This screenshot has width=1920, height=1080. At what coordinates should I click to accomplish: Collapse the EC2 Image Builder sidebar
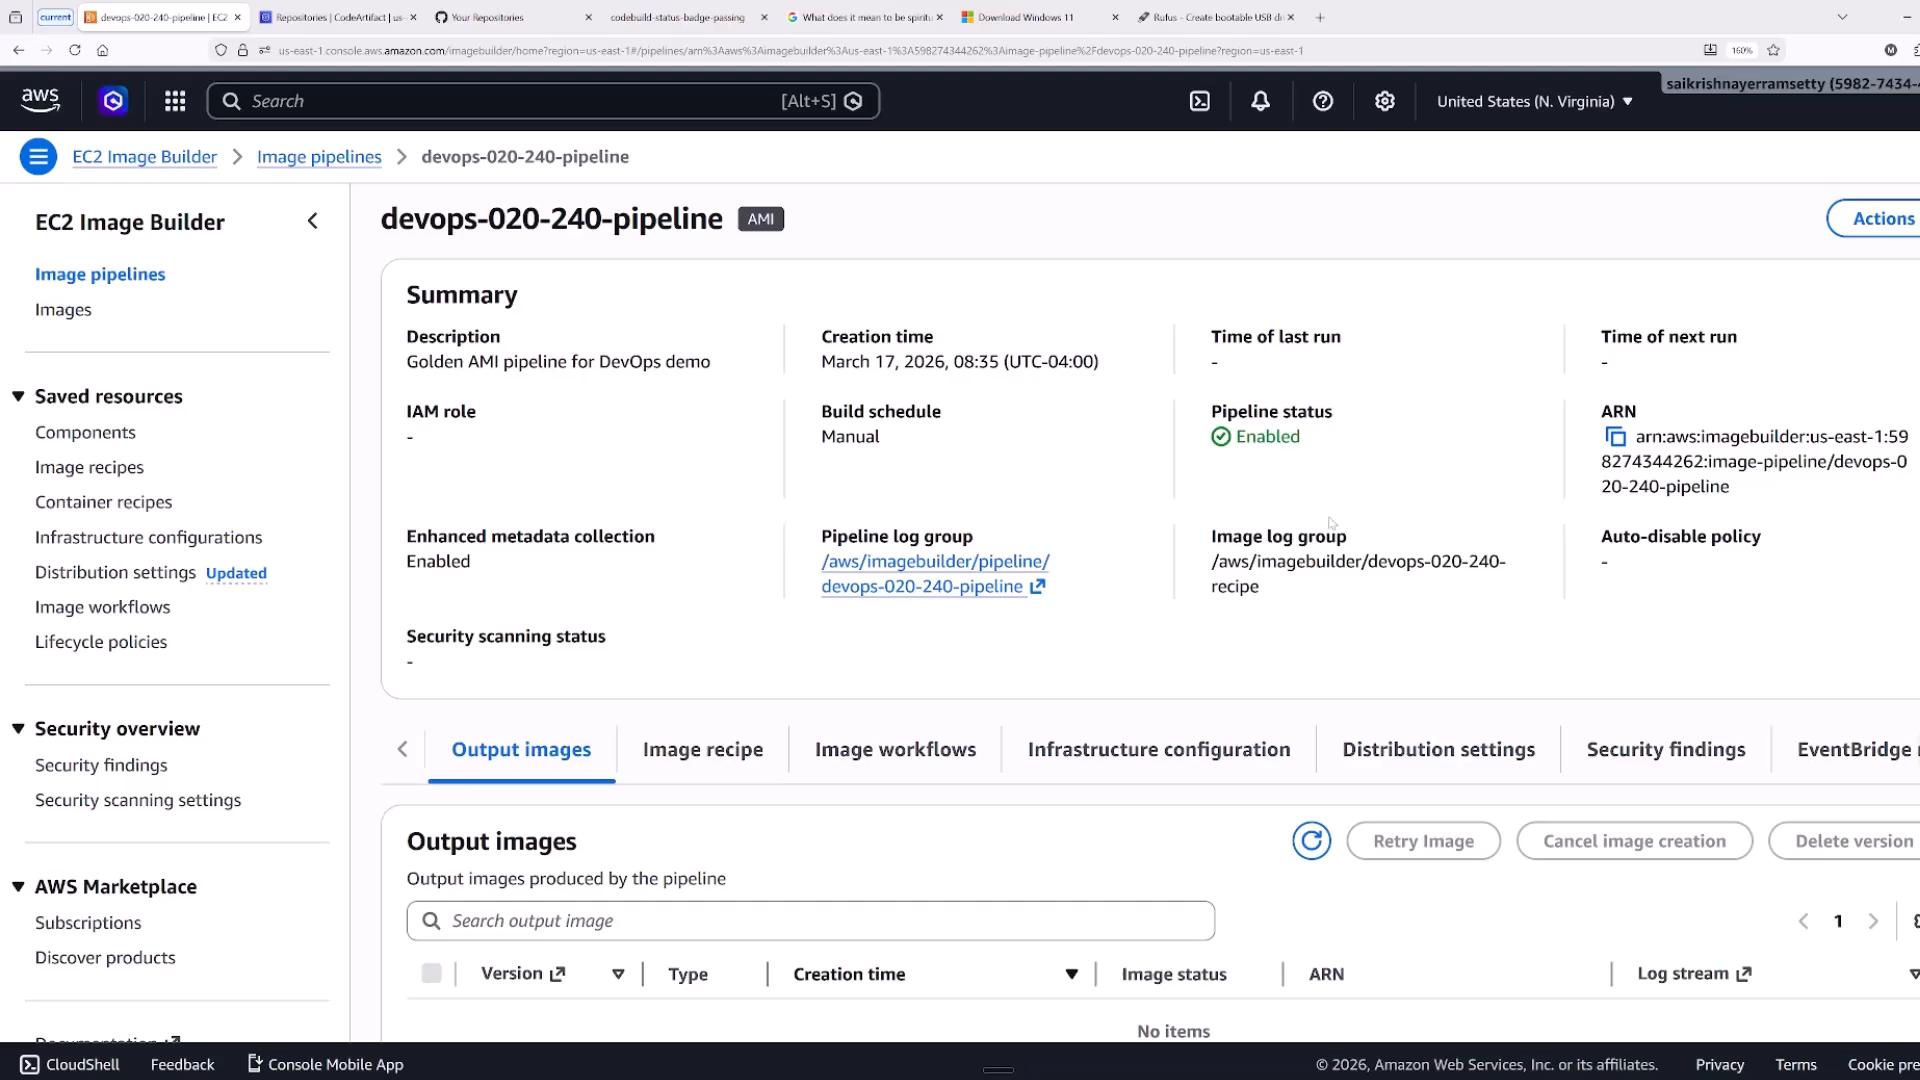312,221
